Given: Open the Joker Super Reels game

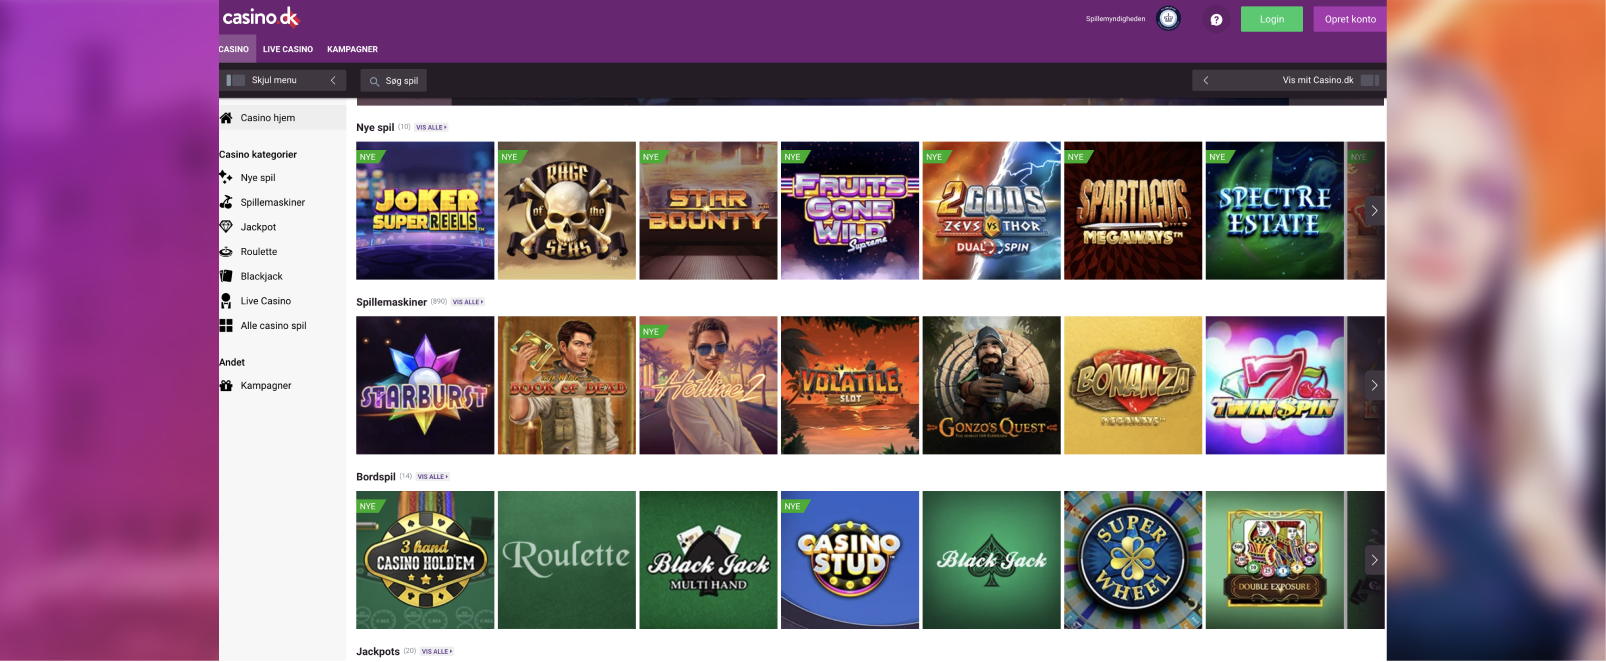Looking at the screenshot, I should pos(425,211).
